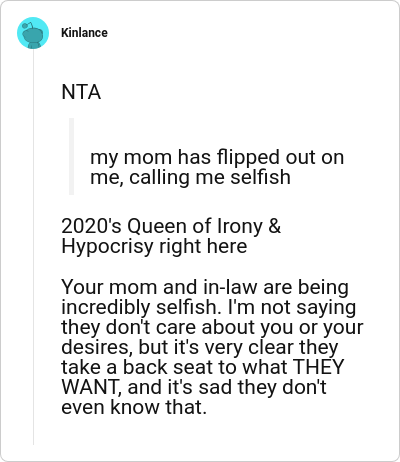The height and width of the screenshot is (462, 400).
Task: Click the text "2020's"
Action: click(91, 226)
